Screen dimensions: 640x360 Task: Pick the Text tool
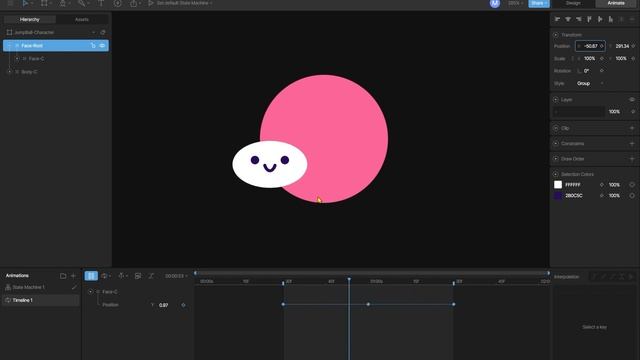click(x=100, y=3)
